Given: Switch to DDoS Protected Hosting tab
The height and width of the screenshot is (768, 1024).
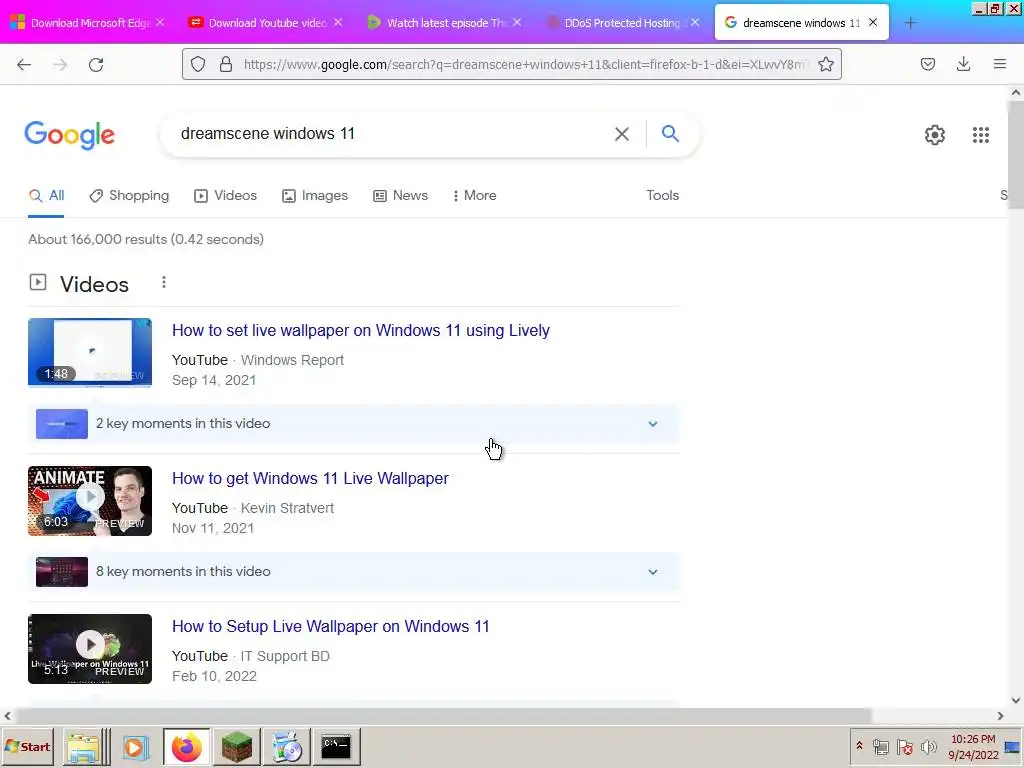Looking at the screenshot, I should click(622, 23).
